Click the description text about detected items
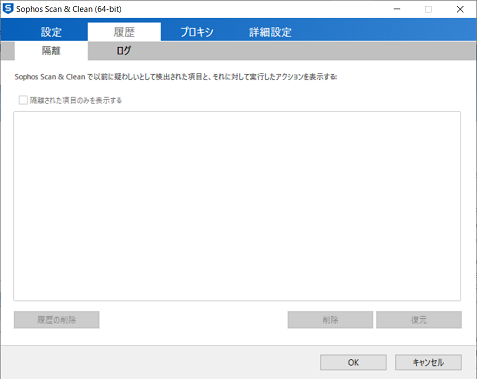Screen dimensions: 477x379 (176, 77)
